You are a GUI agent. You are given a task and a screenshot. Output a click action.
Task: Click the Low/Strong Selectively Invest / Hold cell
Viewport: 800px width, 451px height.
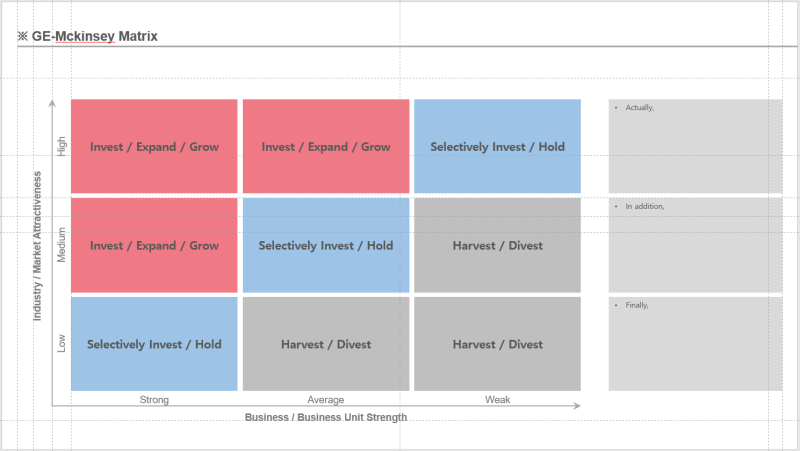[154, 344]
